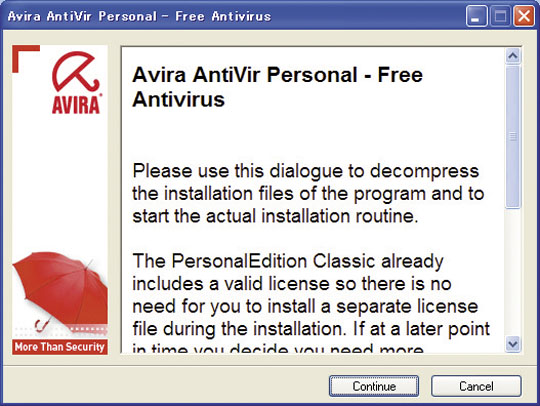Click the vertical scrollbar thumb

point(513,137)
